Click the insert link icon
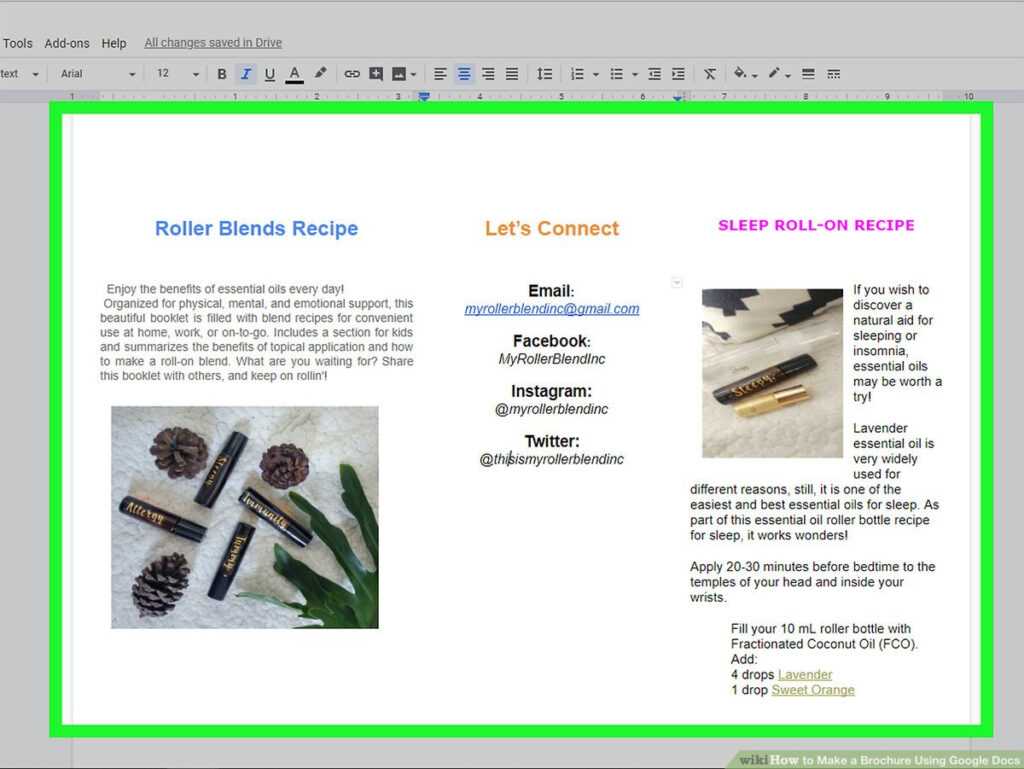The width and height of the screenshot is (1024, 769). tap(352, 74)
